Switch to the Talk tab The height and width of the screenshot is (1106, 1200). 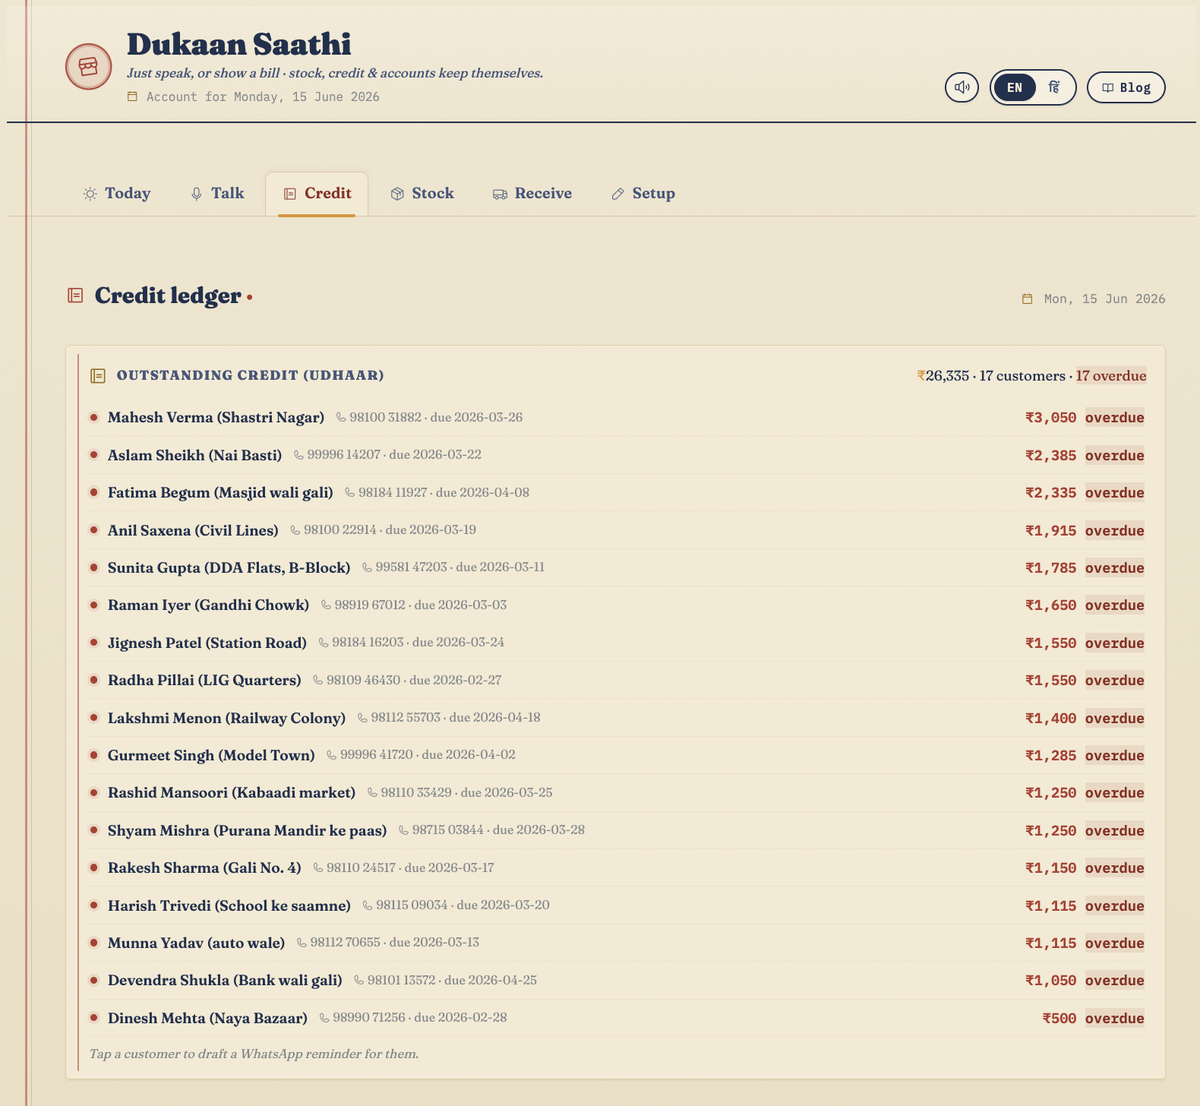coord(217,194)
